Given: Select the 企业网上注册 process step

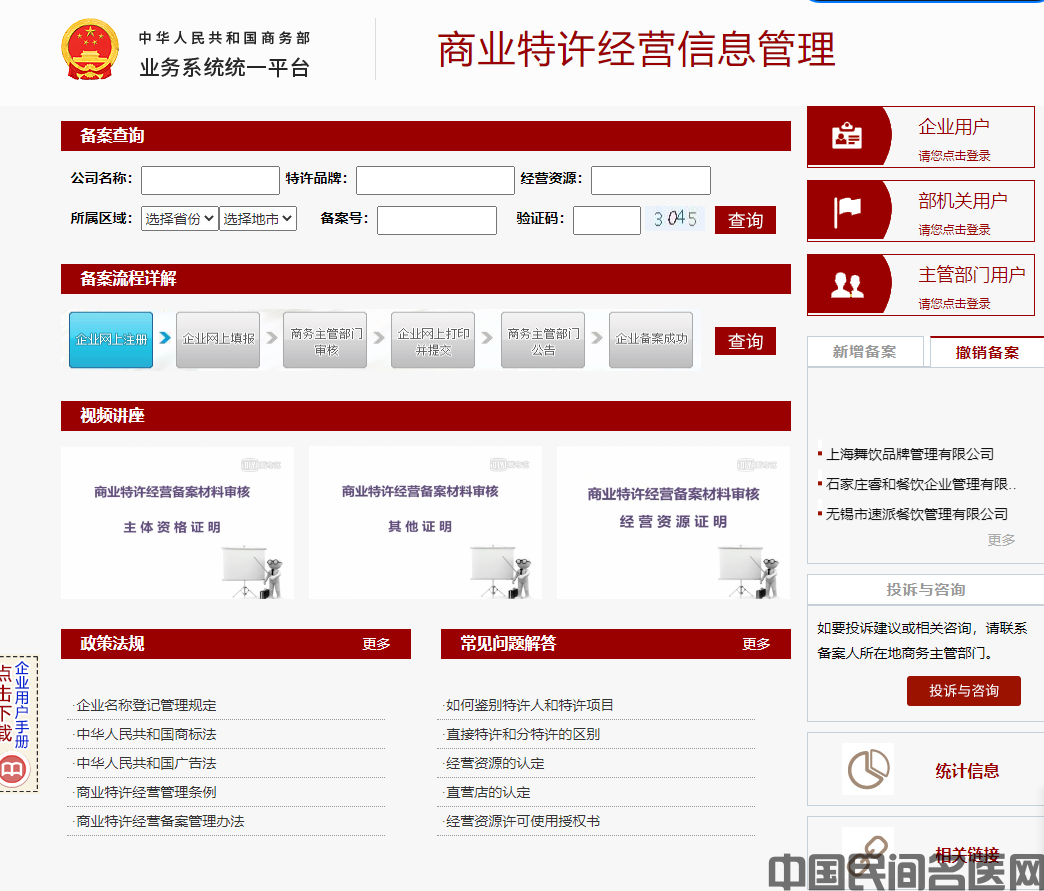Looking at the screenshot, I should [x=111, y=340].
